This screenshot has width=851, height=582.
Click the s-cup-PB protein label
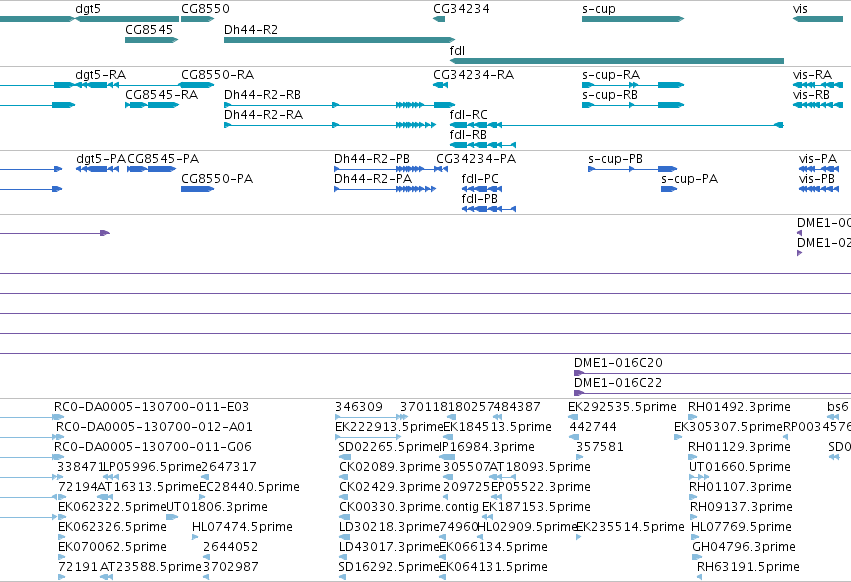click(615, 159)
